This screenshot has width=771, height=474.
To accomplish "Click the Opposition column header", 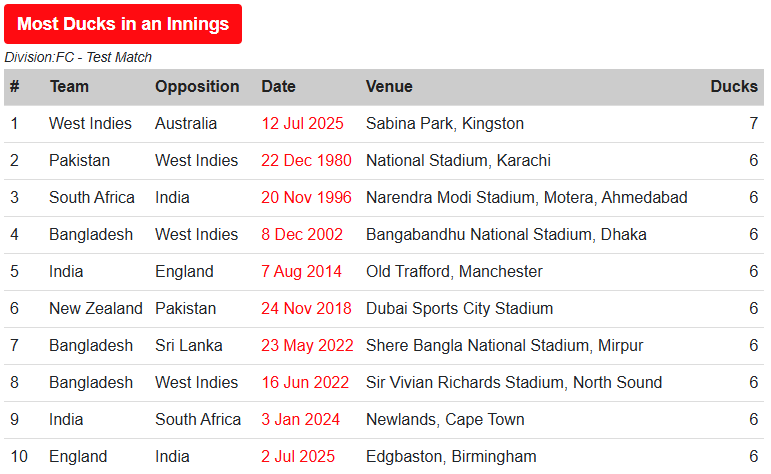I will (x=197, y=87).
